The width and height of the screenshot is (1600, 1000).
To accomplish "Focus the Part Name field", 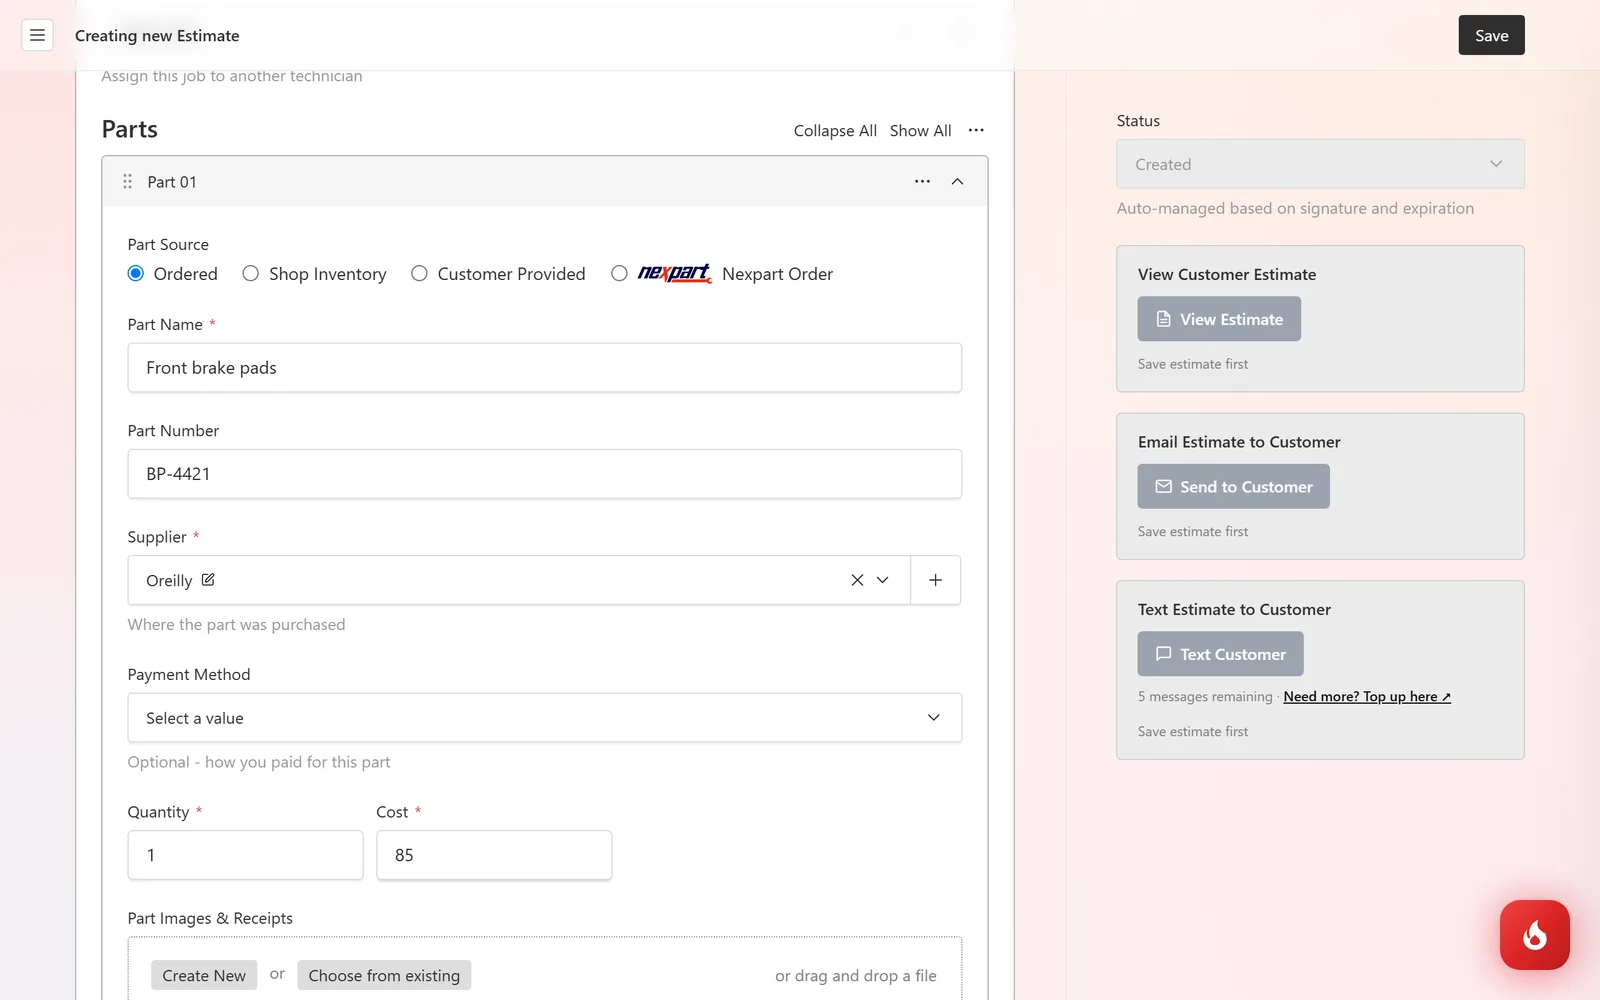I will (544, 368).
